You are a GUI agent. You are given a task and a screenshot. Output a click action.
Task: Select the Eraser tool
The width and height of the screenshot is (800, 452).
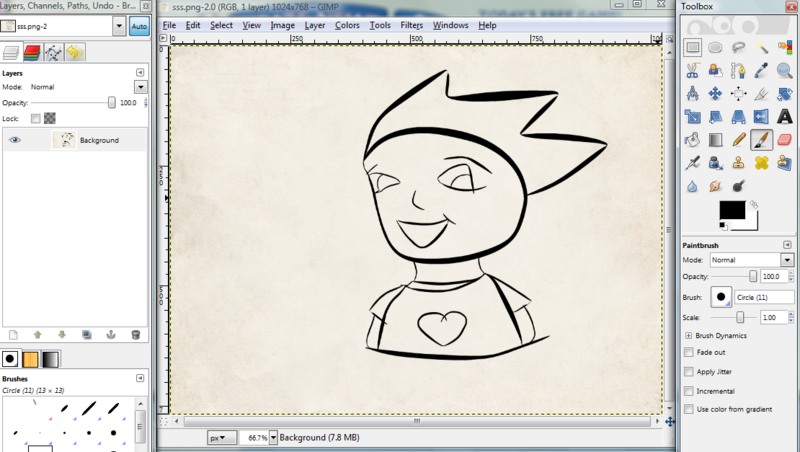point(784,139)
